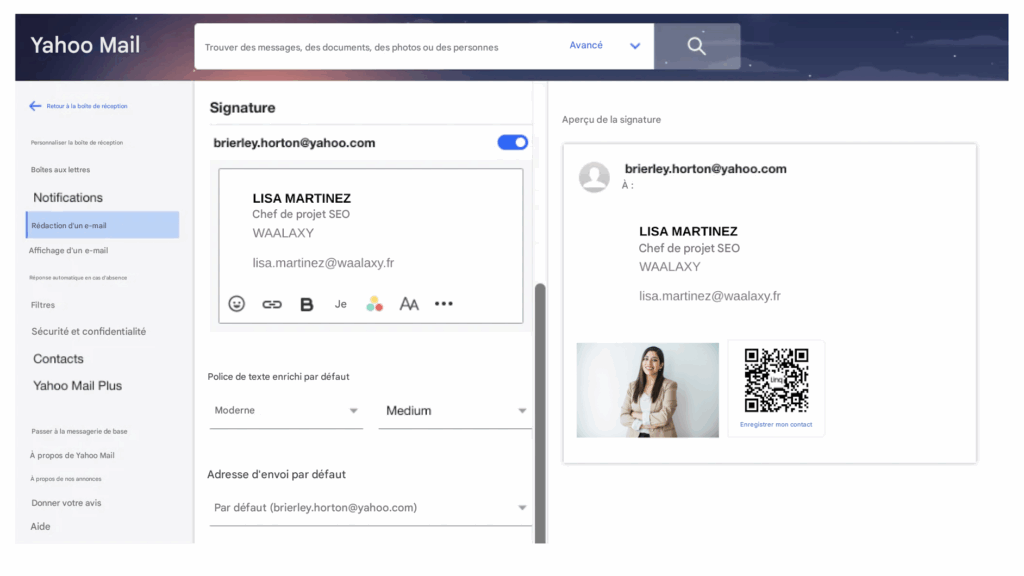The height and width of the screenshot is (576, 1024).
Task: Open the Medium font size dropdown
Action: point(455,411)
